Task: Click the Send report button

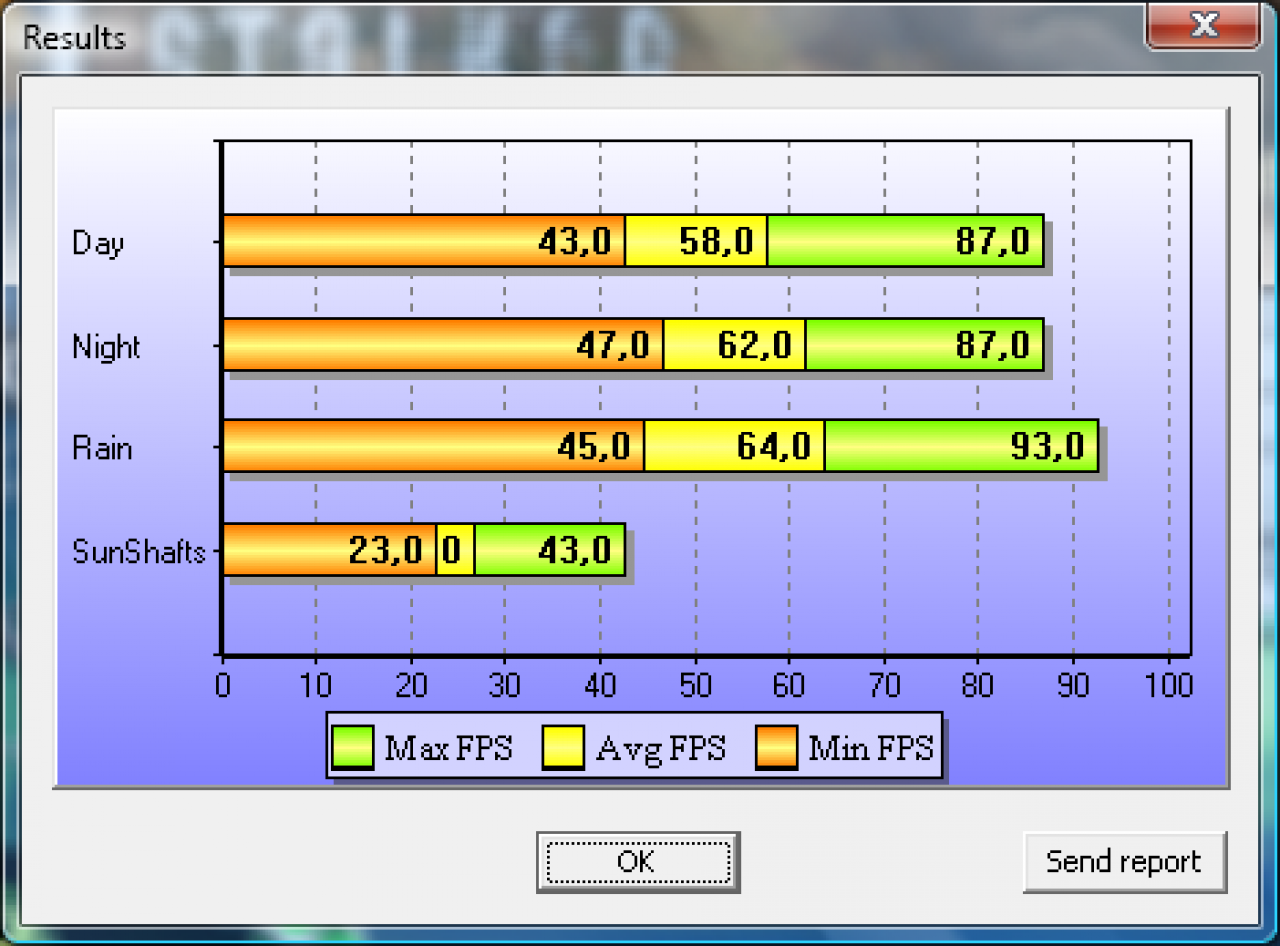Action: pyautogui.click(x=1124, y=861)
